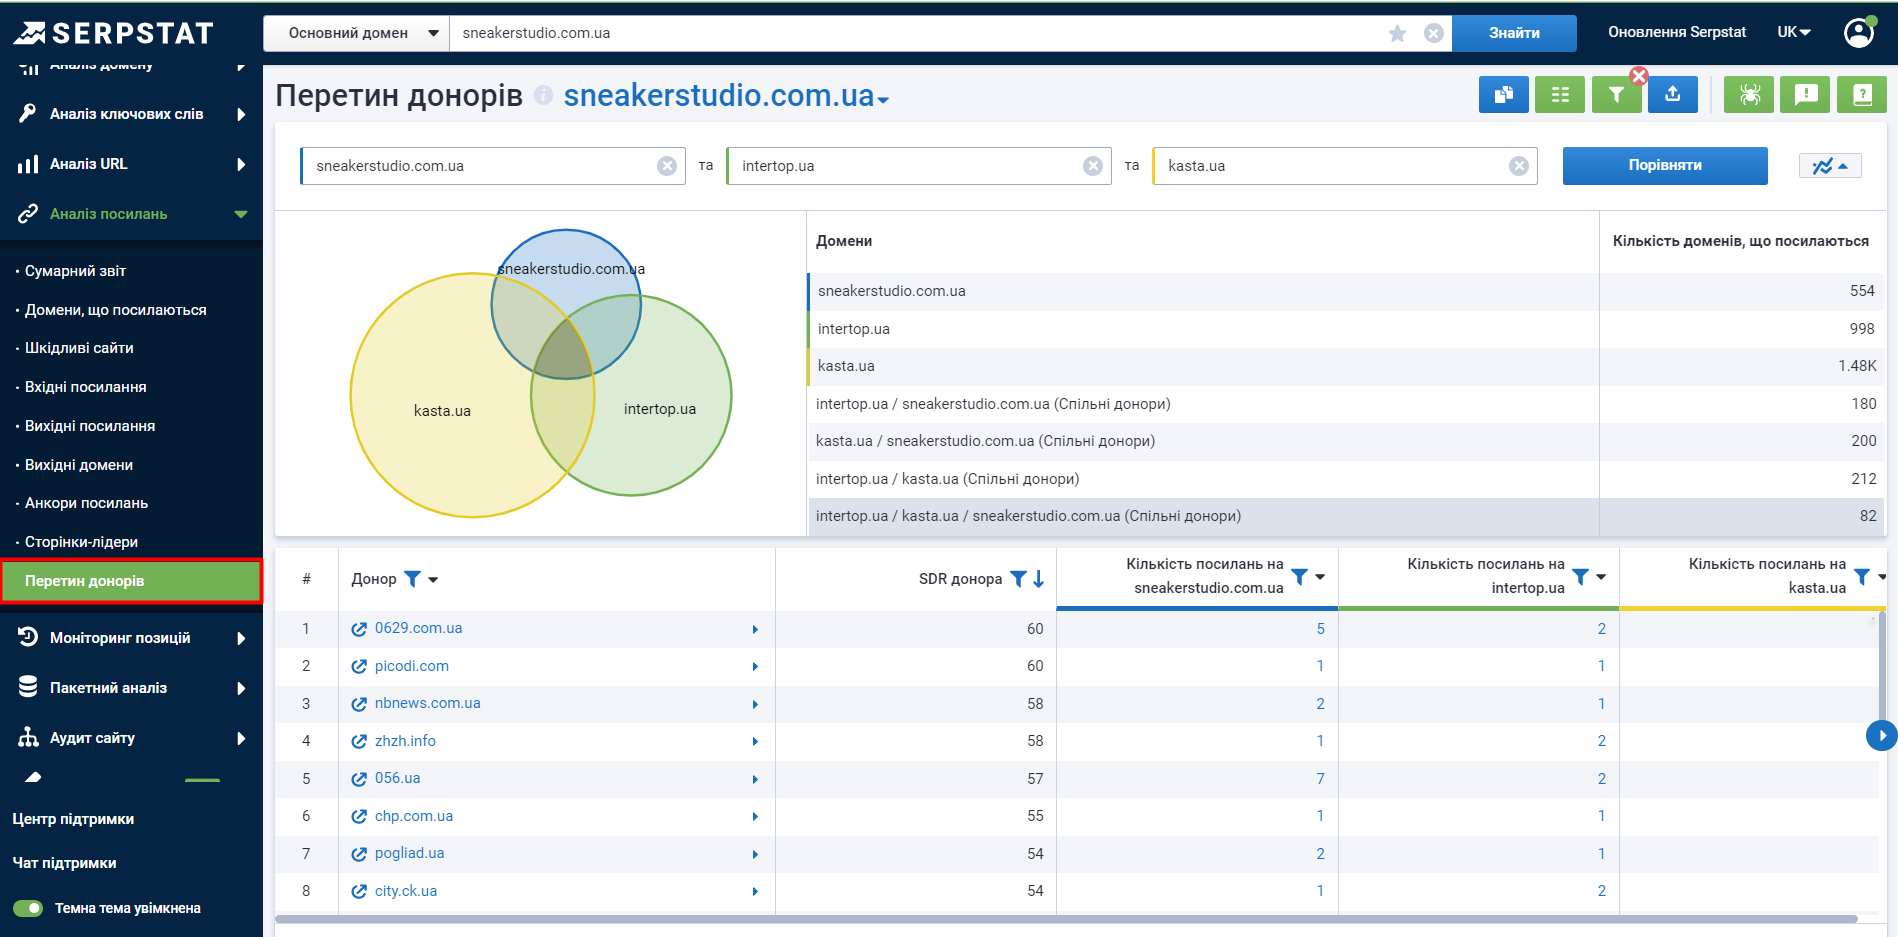Open the picodi.com donor link

coord(411,666)
